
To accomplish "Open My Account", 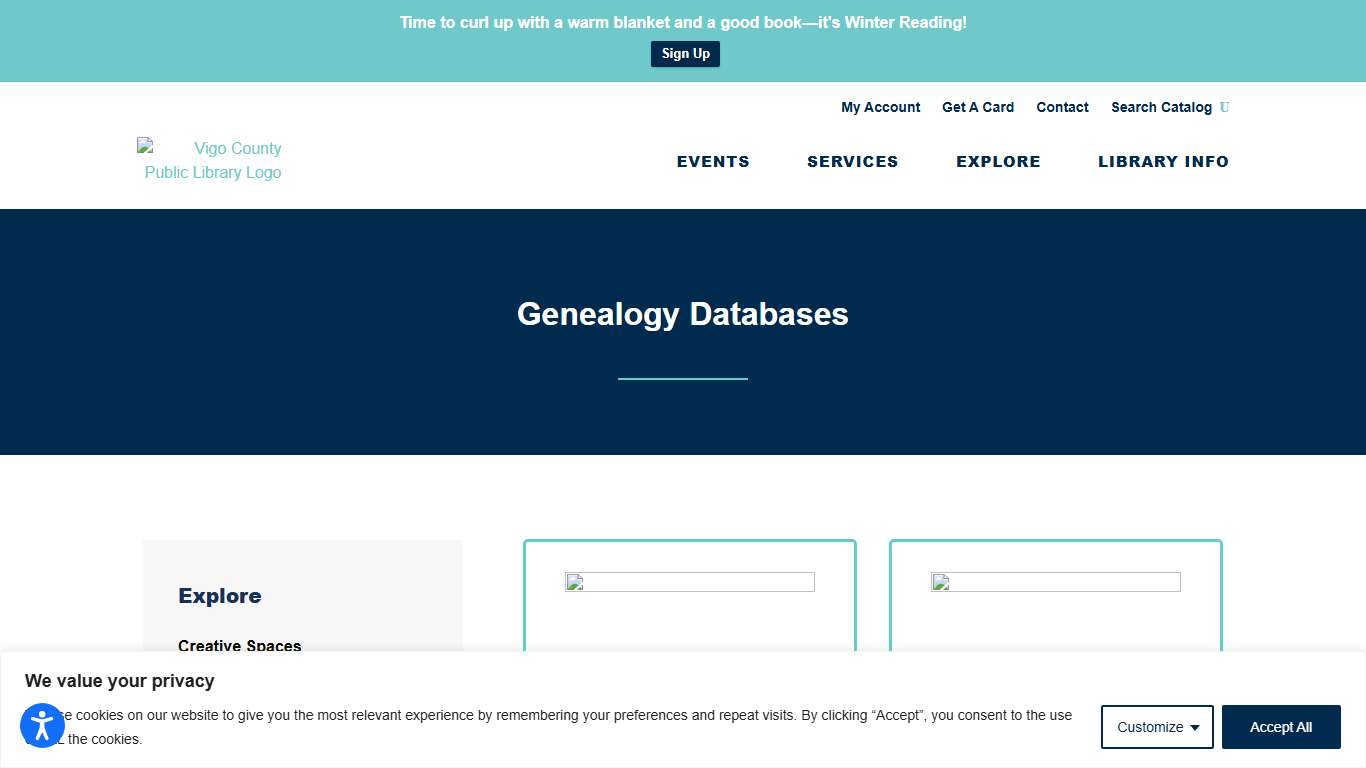I will [880, 107].
